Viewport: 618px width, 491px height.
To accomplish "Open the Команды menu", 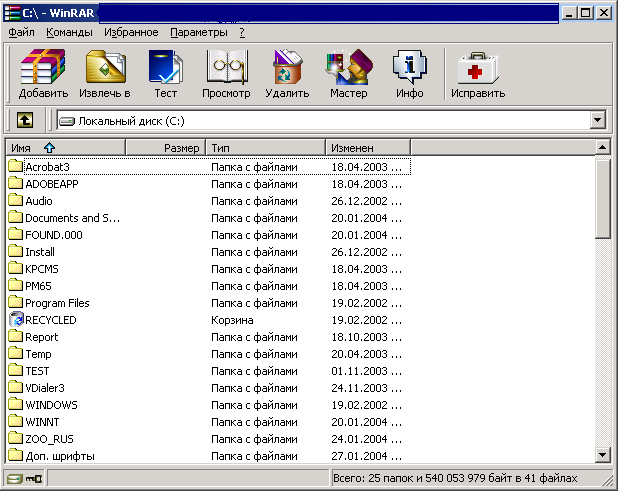I will pyautogui.click(x=69, y=32).
